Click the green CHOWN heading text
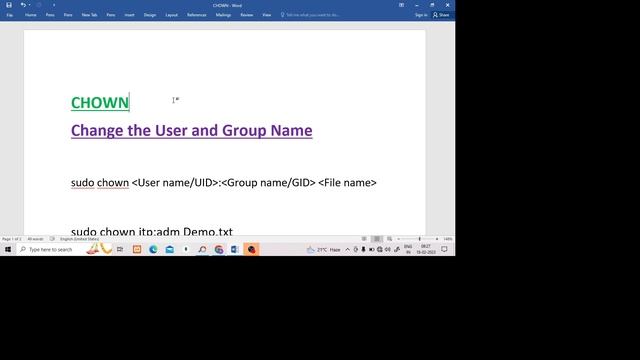640x360 pixels. (x=100, y=102)
